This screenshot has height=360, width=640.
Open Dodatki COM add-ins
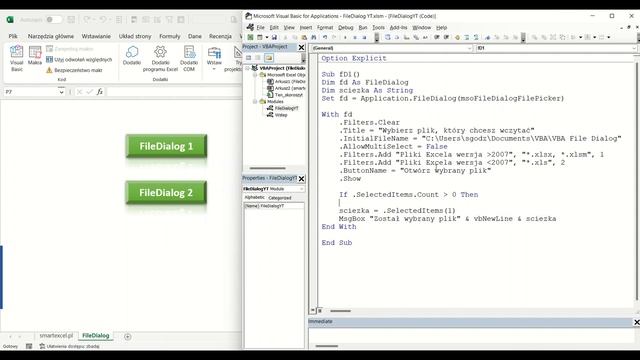tap(189, 58)
